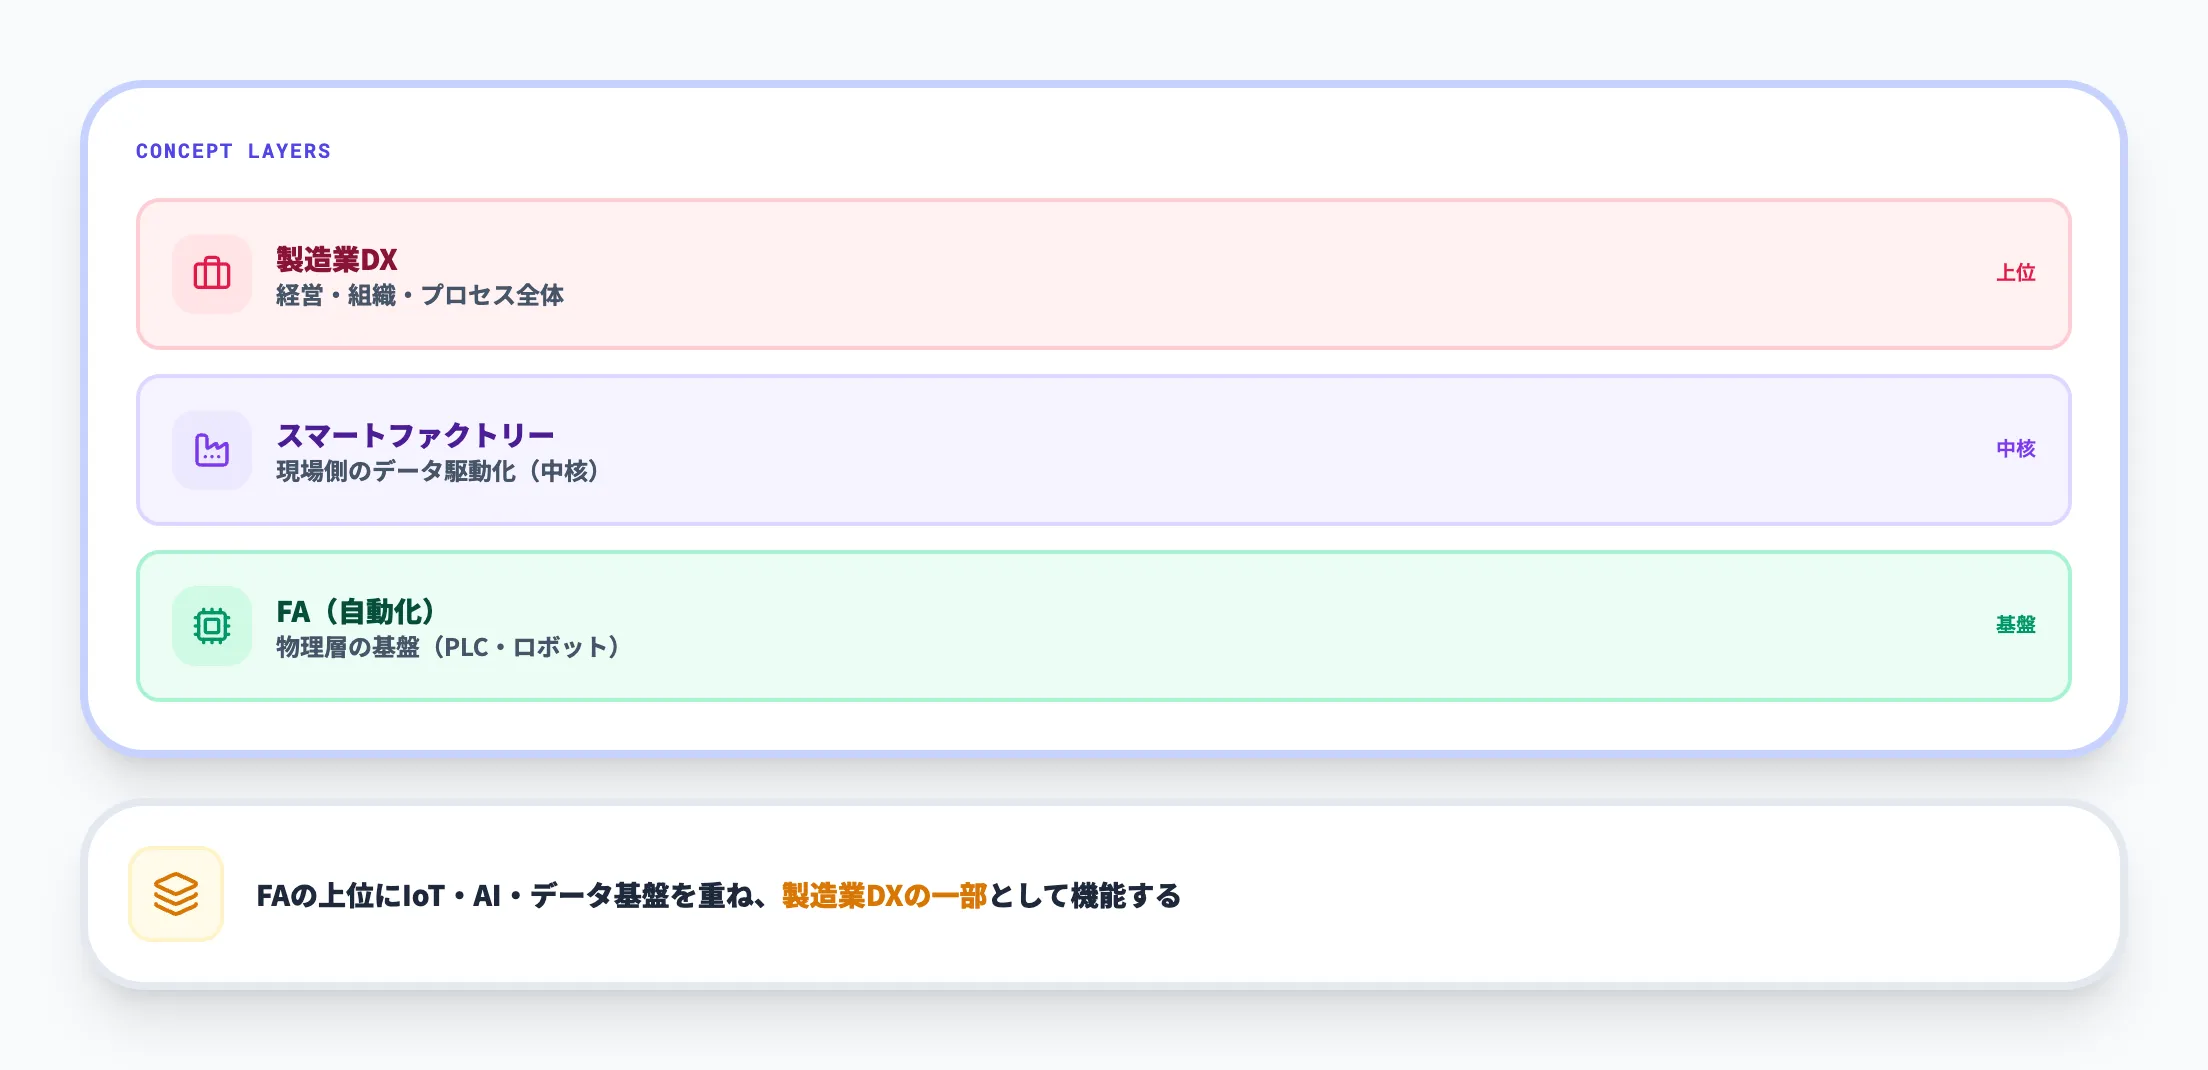
Task: Expand the スマートファクトリー layer panel
Action: (x=1100, y=450)
